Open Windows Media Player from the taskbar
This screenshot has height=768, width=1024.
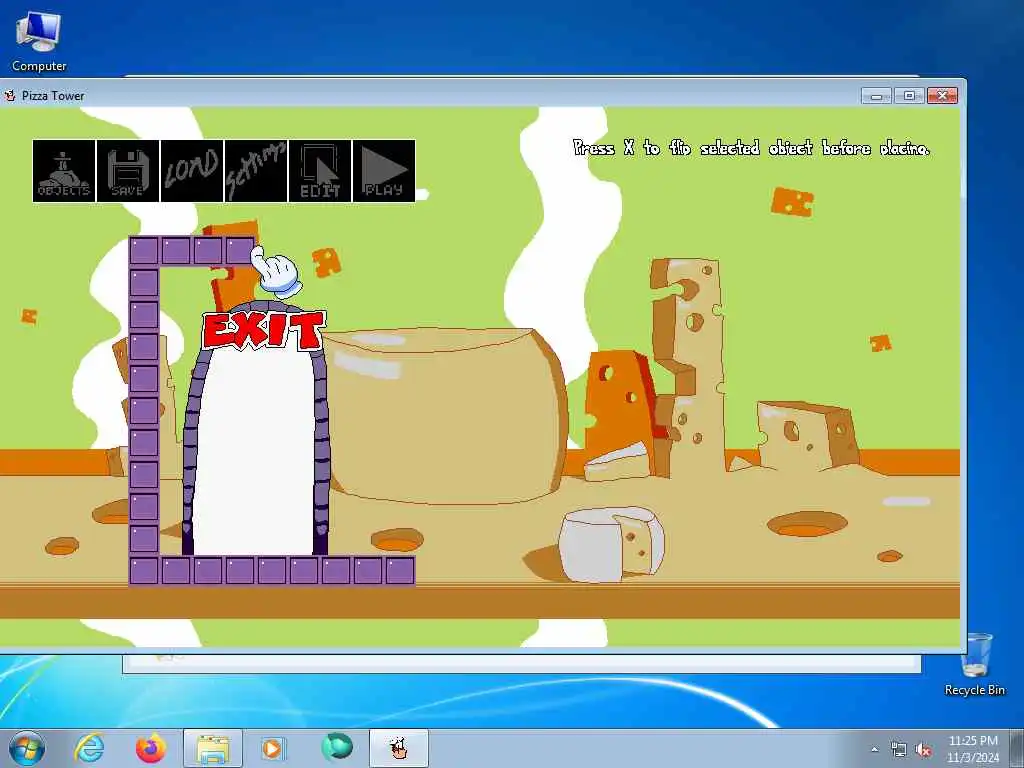click(x=272, y=748)
